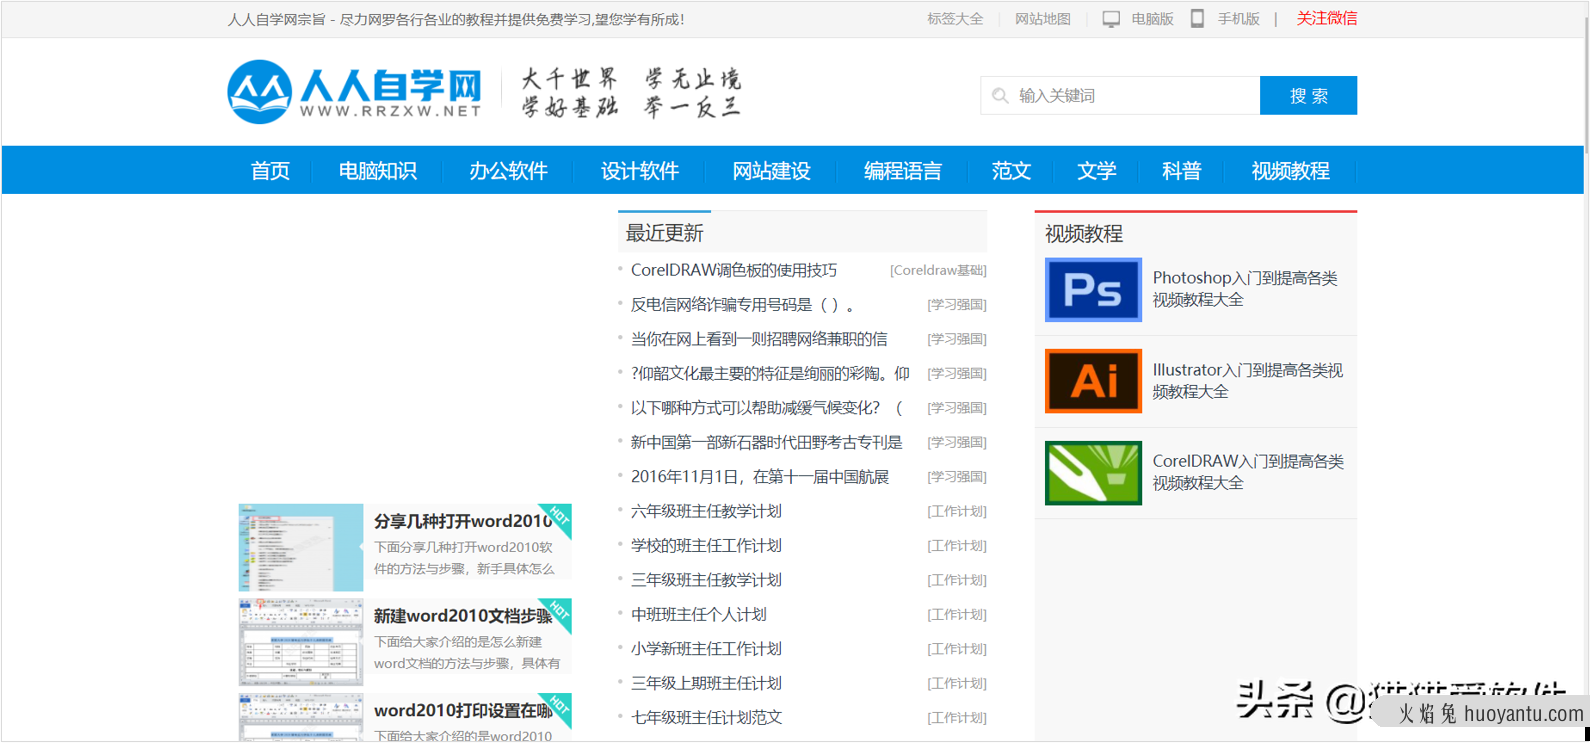Open Photoshop入门到提高各类视频教程大全 text link
The image size is (1590, 743).
pyautogui.click(x=1245, y=289)
